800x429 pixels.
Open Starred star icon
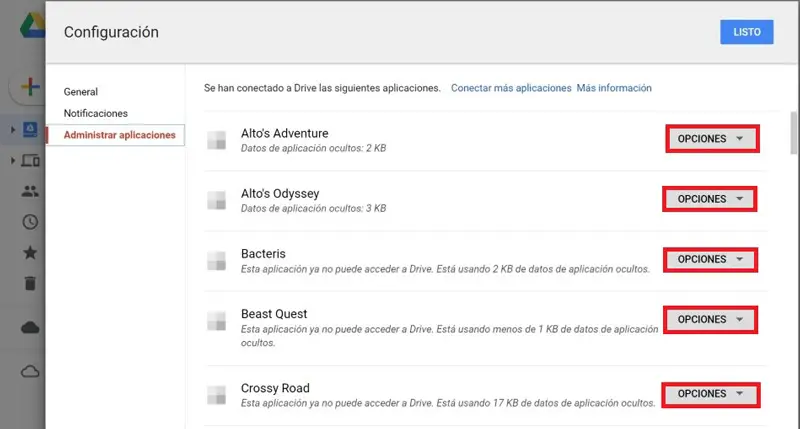(x=30, y=253)
